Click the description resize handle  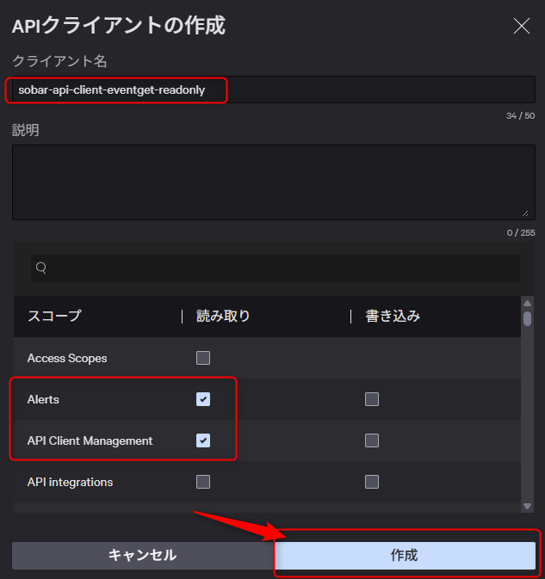pyautogui.click(x=525, y=213)
